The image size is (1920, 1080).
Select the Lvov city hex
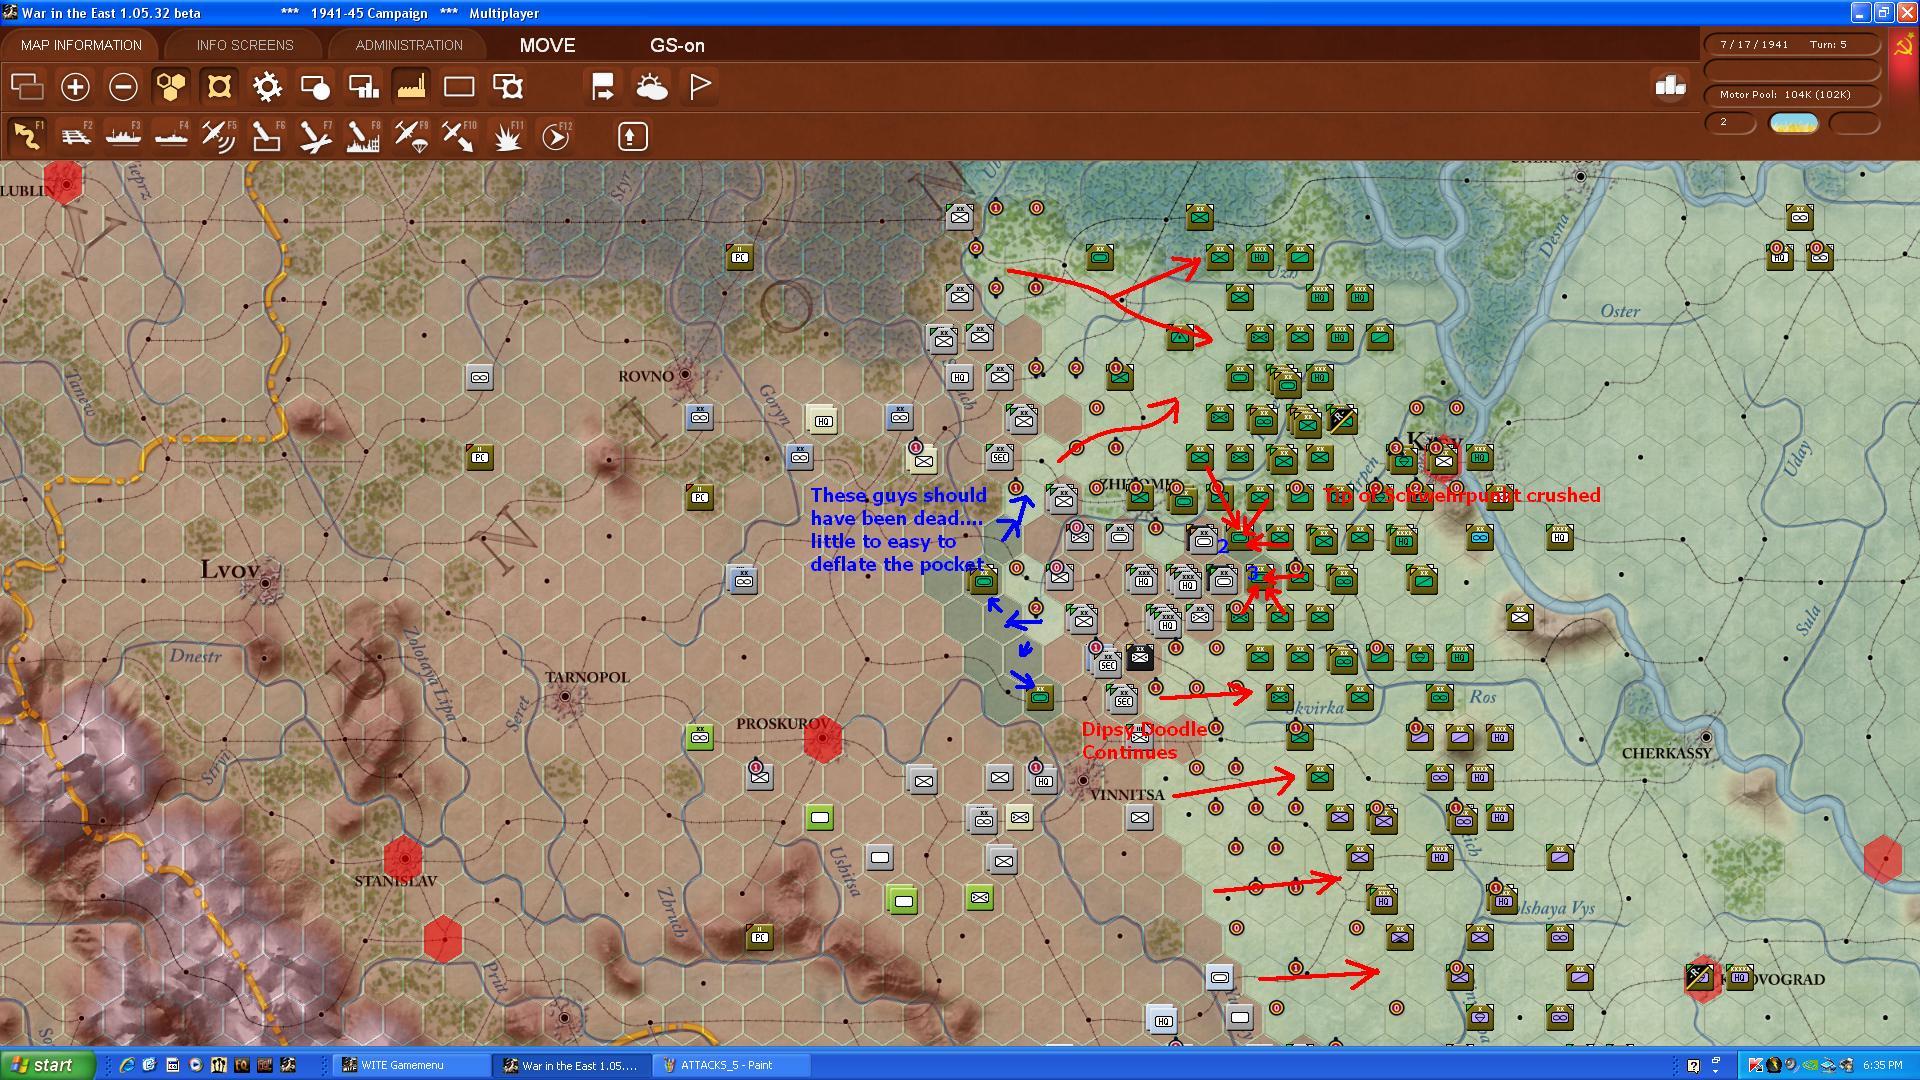[x=266, y=581]
